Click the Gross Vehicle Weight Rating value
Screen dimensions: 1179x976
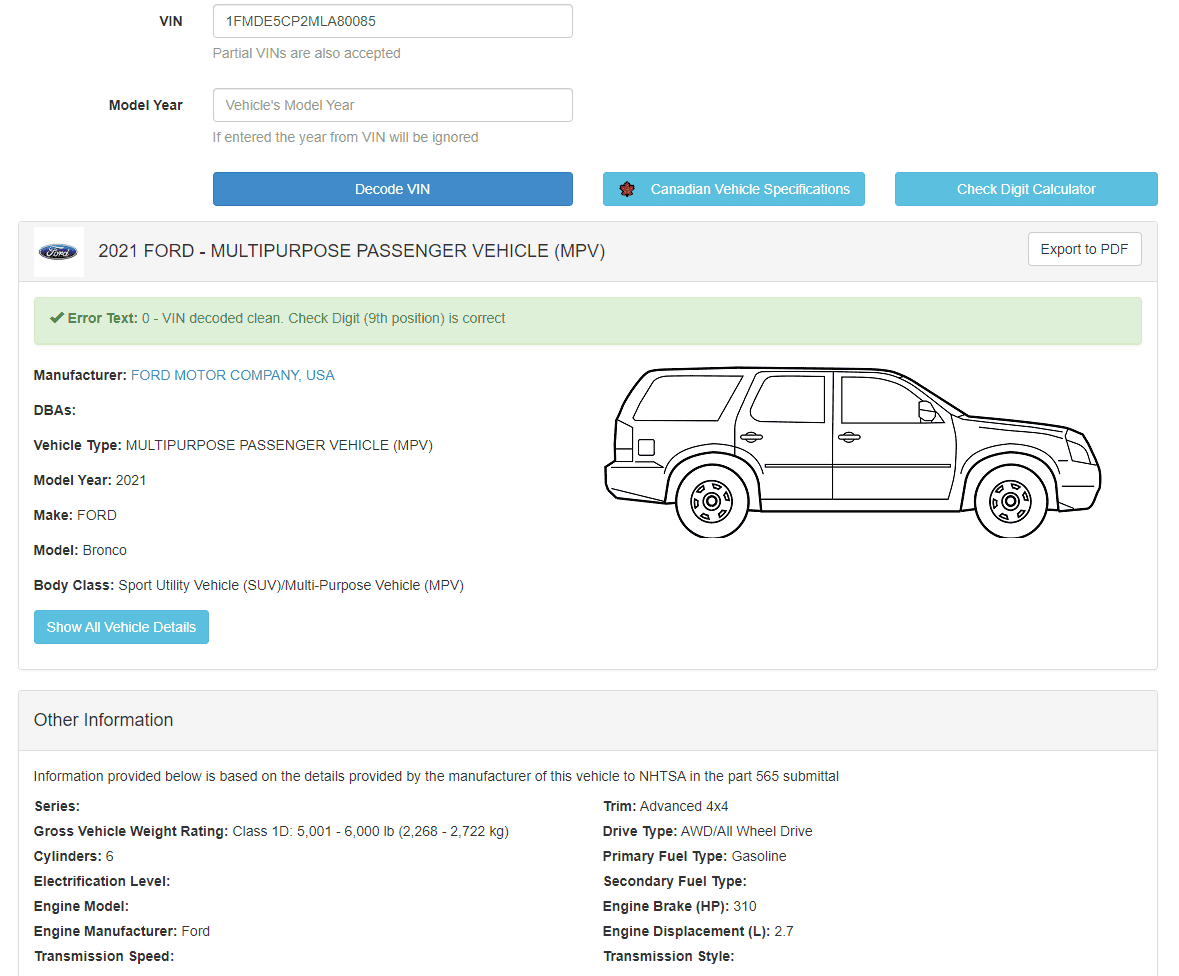(371, 831)
